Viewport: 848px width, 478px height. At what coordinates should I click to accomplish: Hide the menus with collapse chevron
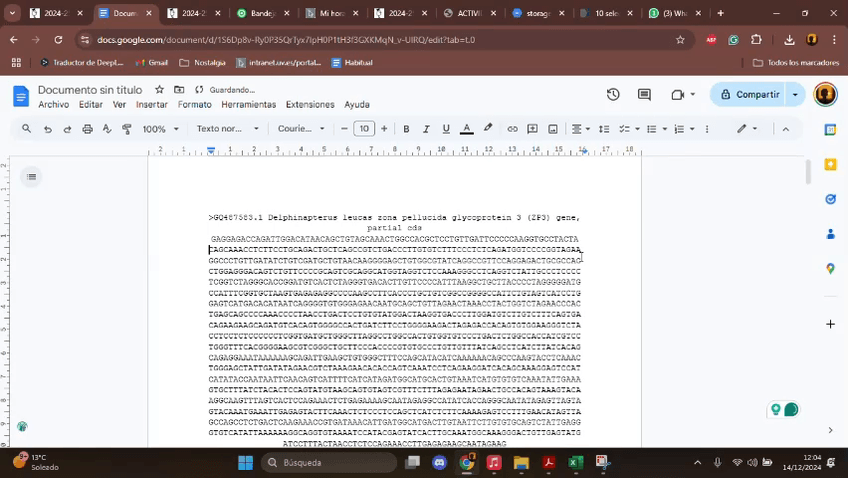tap(786, 129)
